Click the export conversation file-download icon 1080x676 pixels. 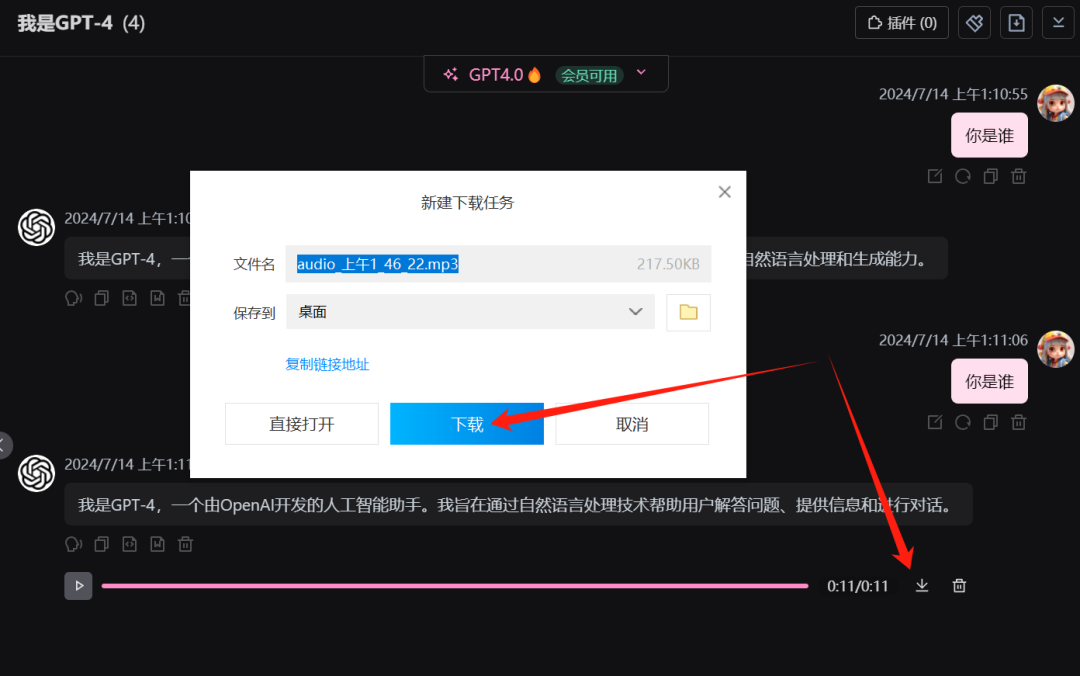point(1016,23)
